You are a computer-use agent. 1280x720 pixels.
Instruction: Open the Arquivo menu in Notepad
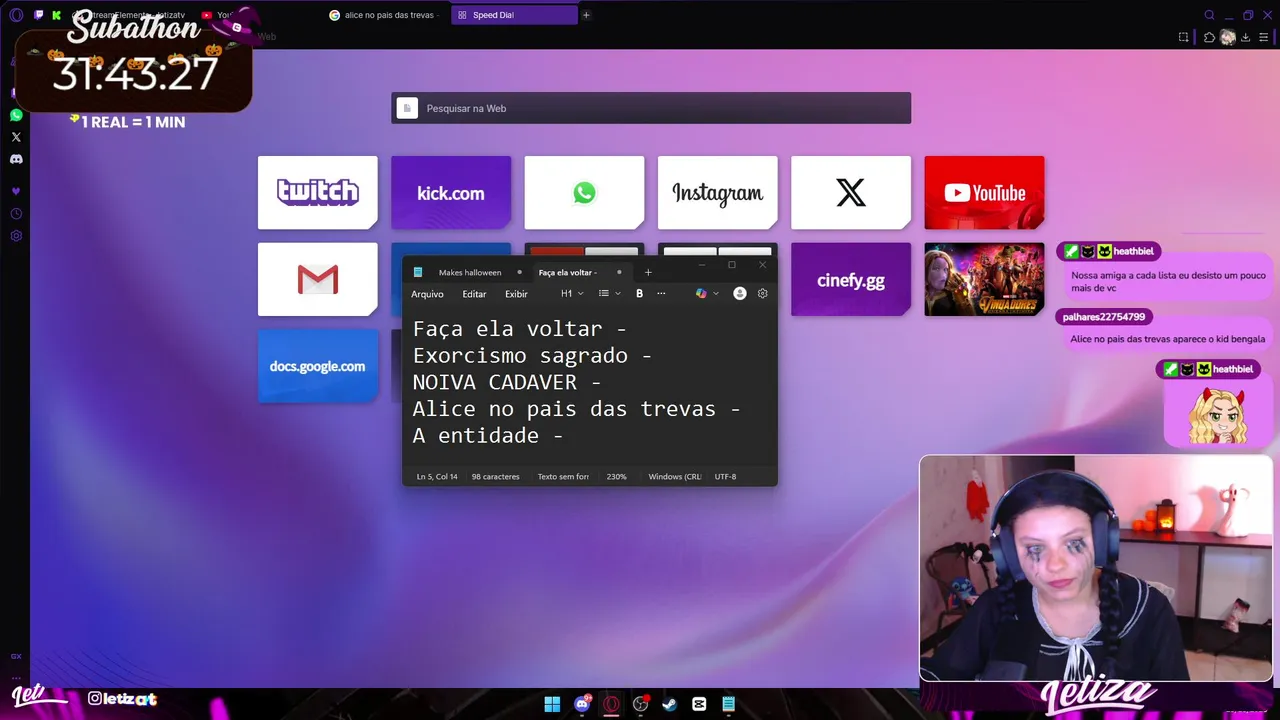427,294
